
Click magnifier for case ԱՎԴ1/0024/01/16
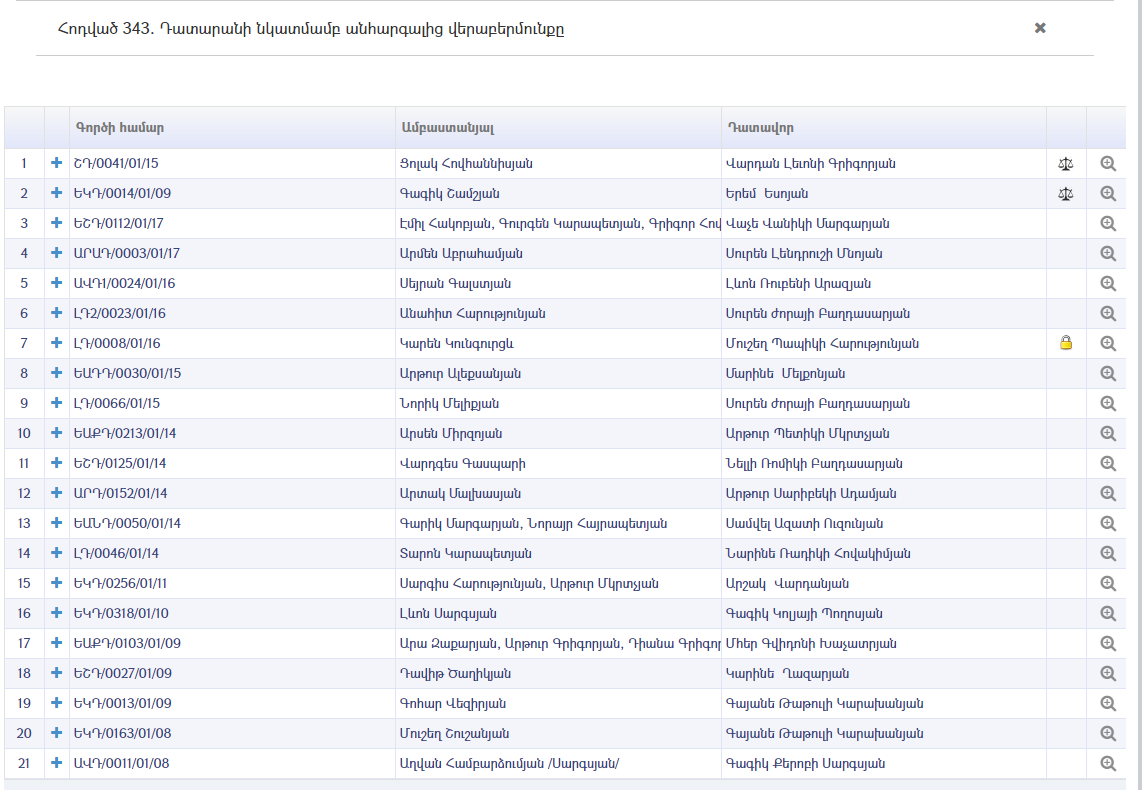[1108, 283]
